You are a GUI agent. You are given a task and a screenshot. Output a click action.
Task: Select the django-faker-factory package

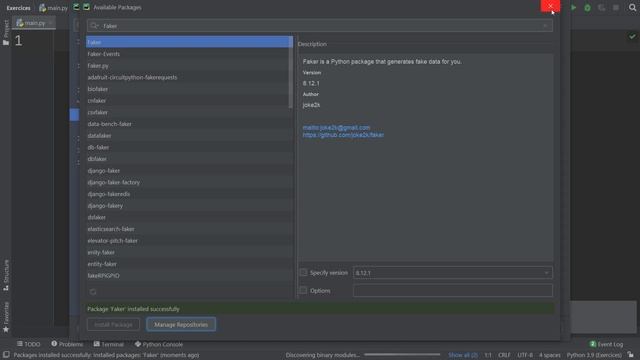tap(189, 182)
